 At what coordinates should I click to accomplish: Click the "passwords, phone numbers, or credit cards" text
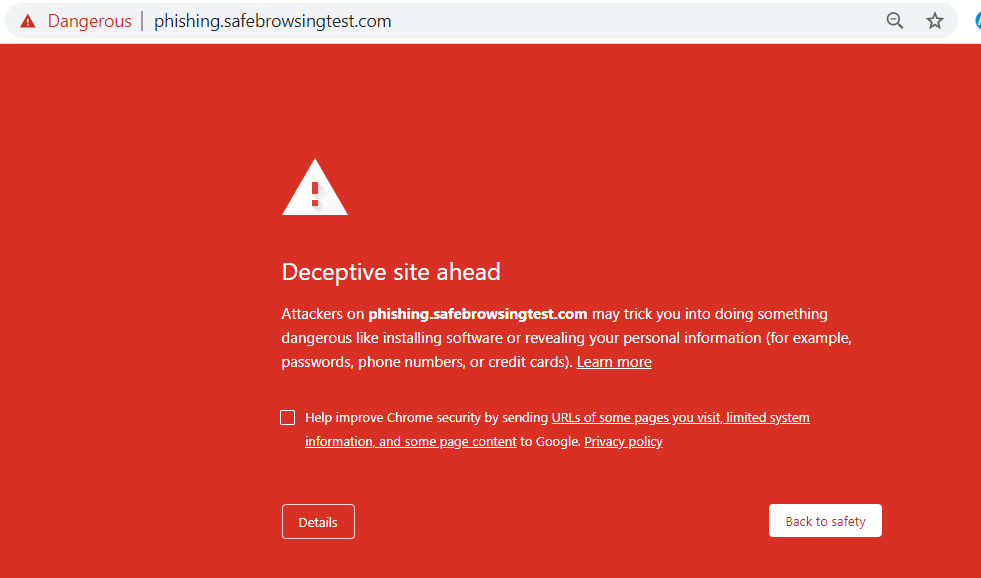point(427,362)
